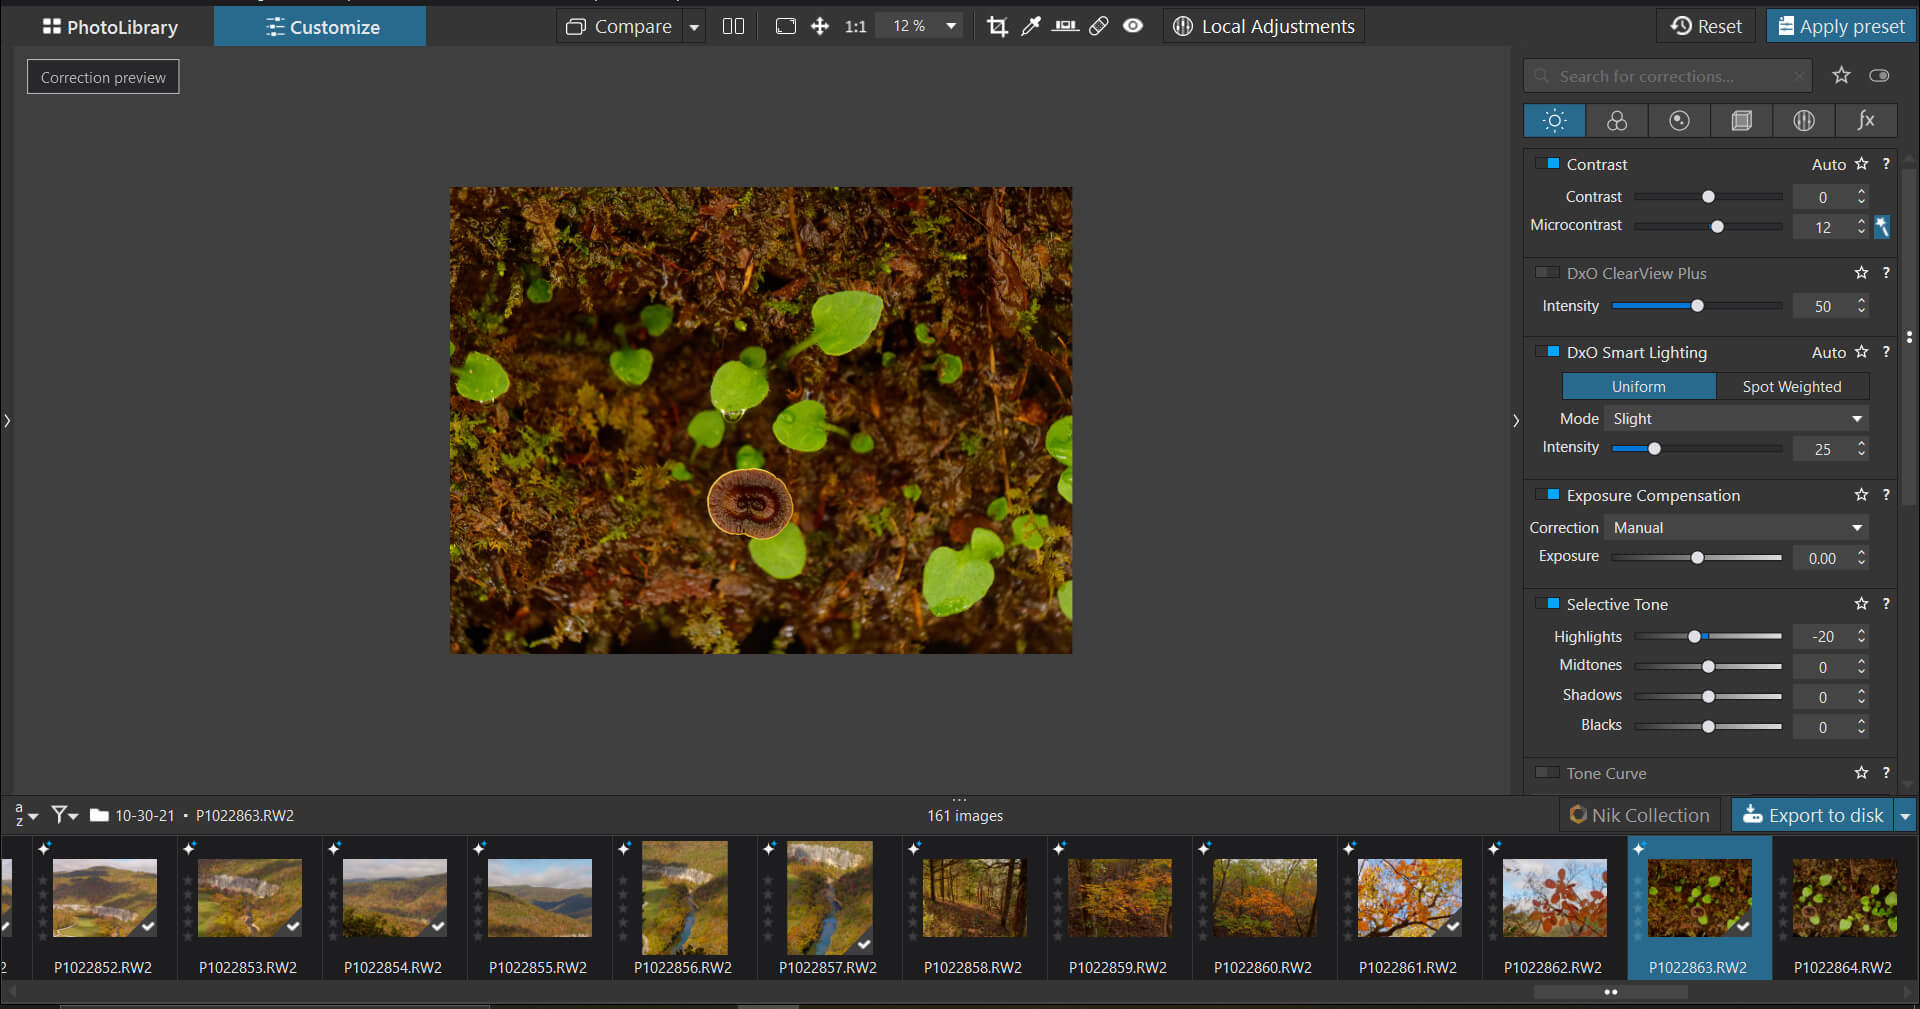This screenshot has height=1009, width=1920.
Task: Activate the Horizon leveling tool
Action: point(1065,27)
